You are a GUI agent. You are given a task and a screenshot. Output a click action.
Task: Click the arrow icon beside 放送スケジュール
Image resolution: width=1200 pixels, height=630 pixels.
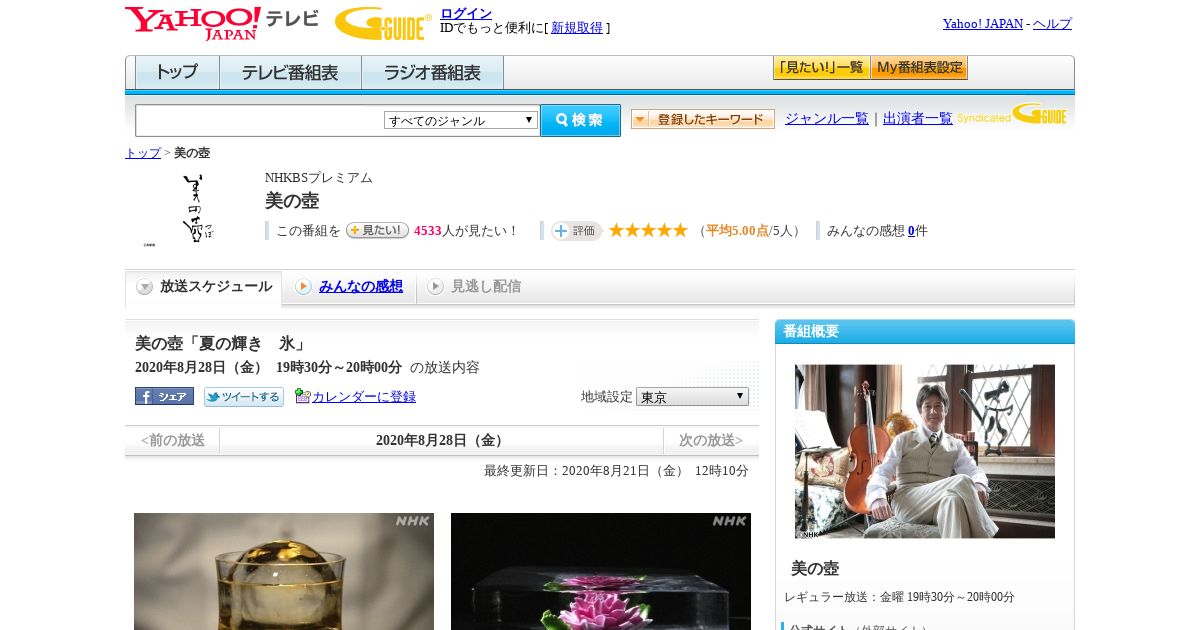pyautogui.click(x=145, y=287)
